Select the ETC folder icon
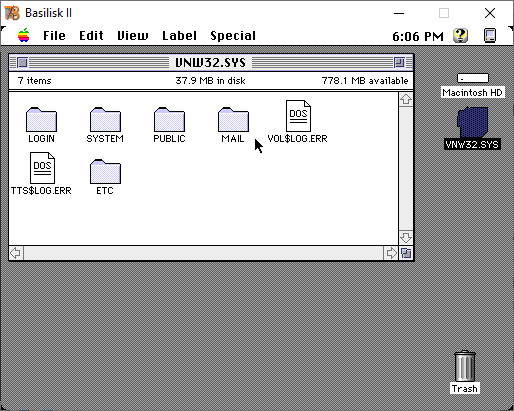The image size is (514, 411). pos(105,171)
